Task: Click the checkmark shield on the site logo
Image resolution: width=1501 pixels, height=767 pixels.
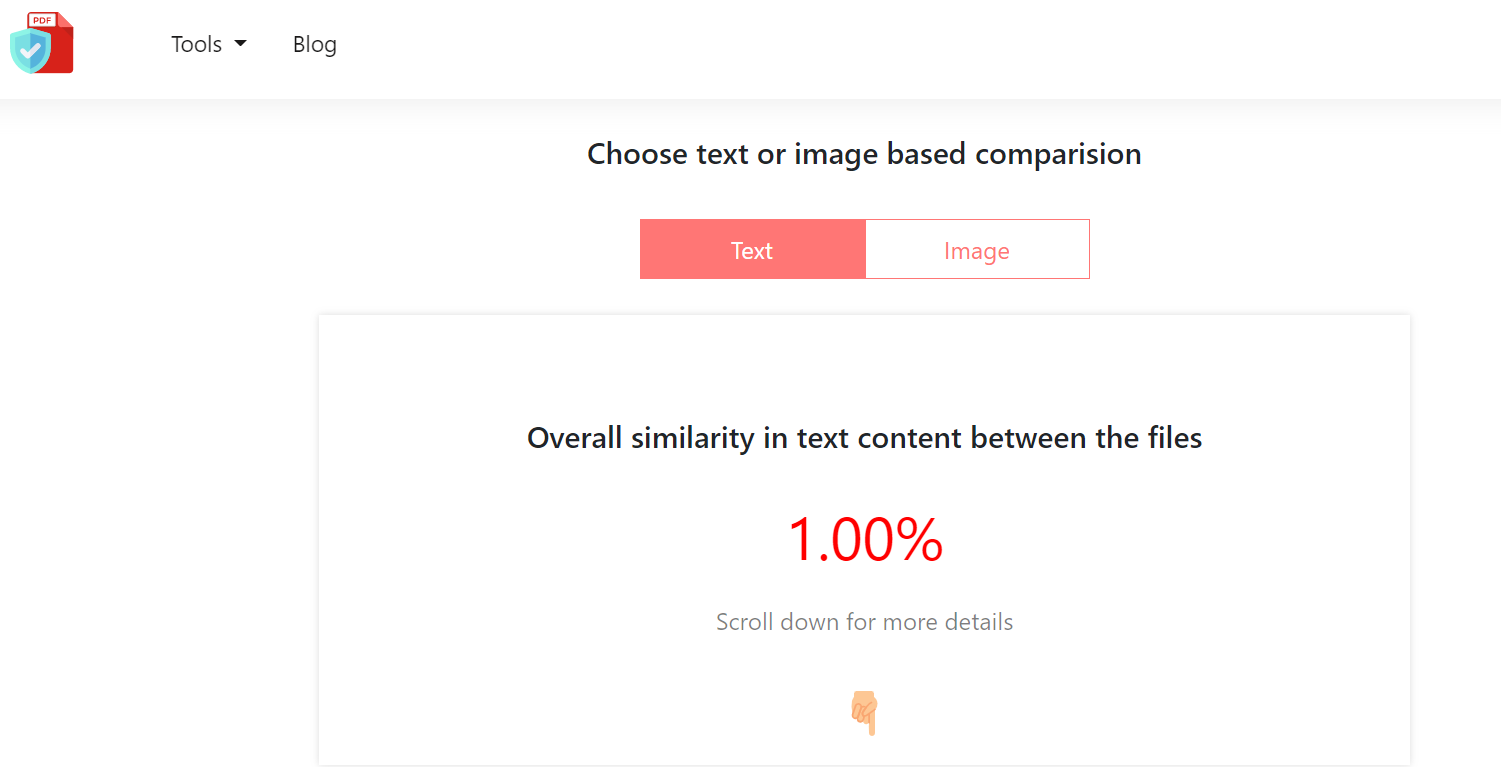Action: point(30,52)
